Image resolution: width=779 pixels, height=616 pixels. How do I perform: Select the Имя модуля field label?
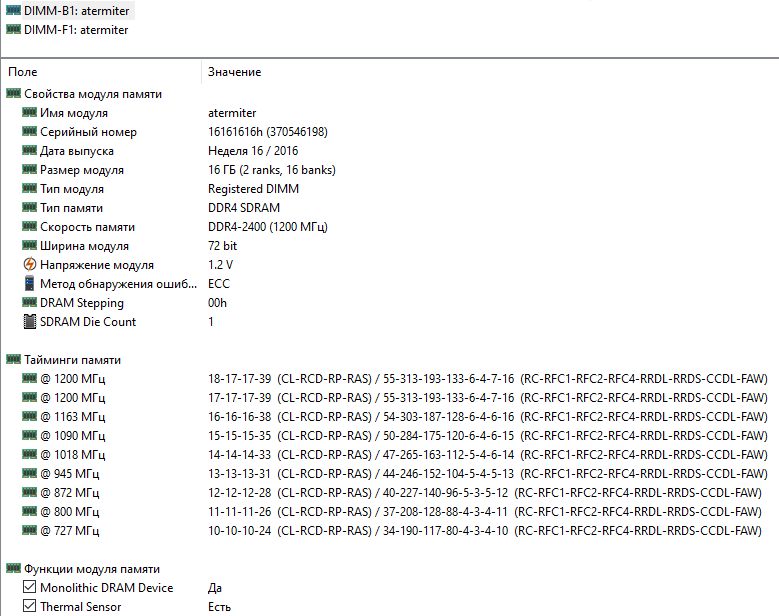(x=74, y=113)
